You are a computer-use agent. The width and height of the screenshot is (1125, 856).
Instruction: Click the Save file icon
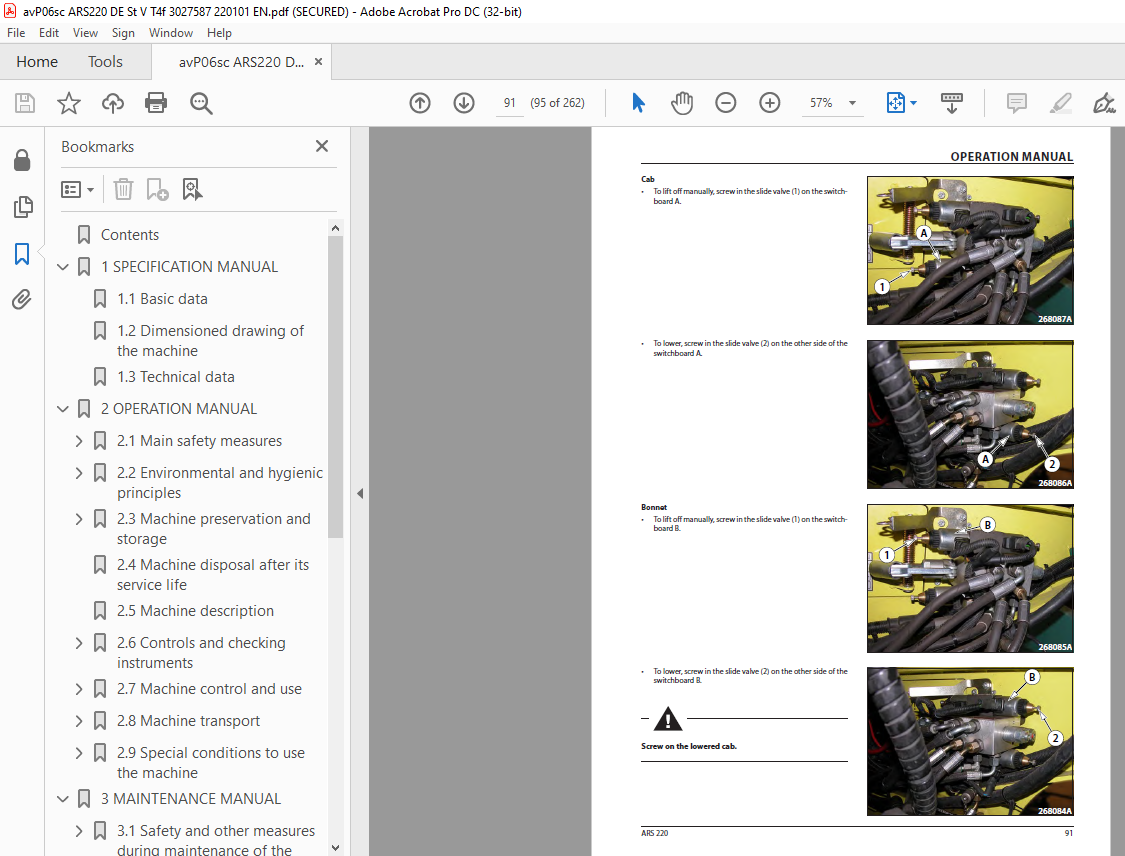coord(25,103)
